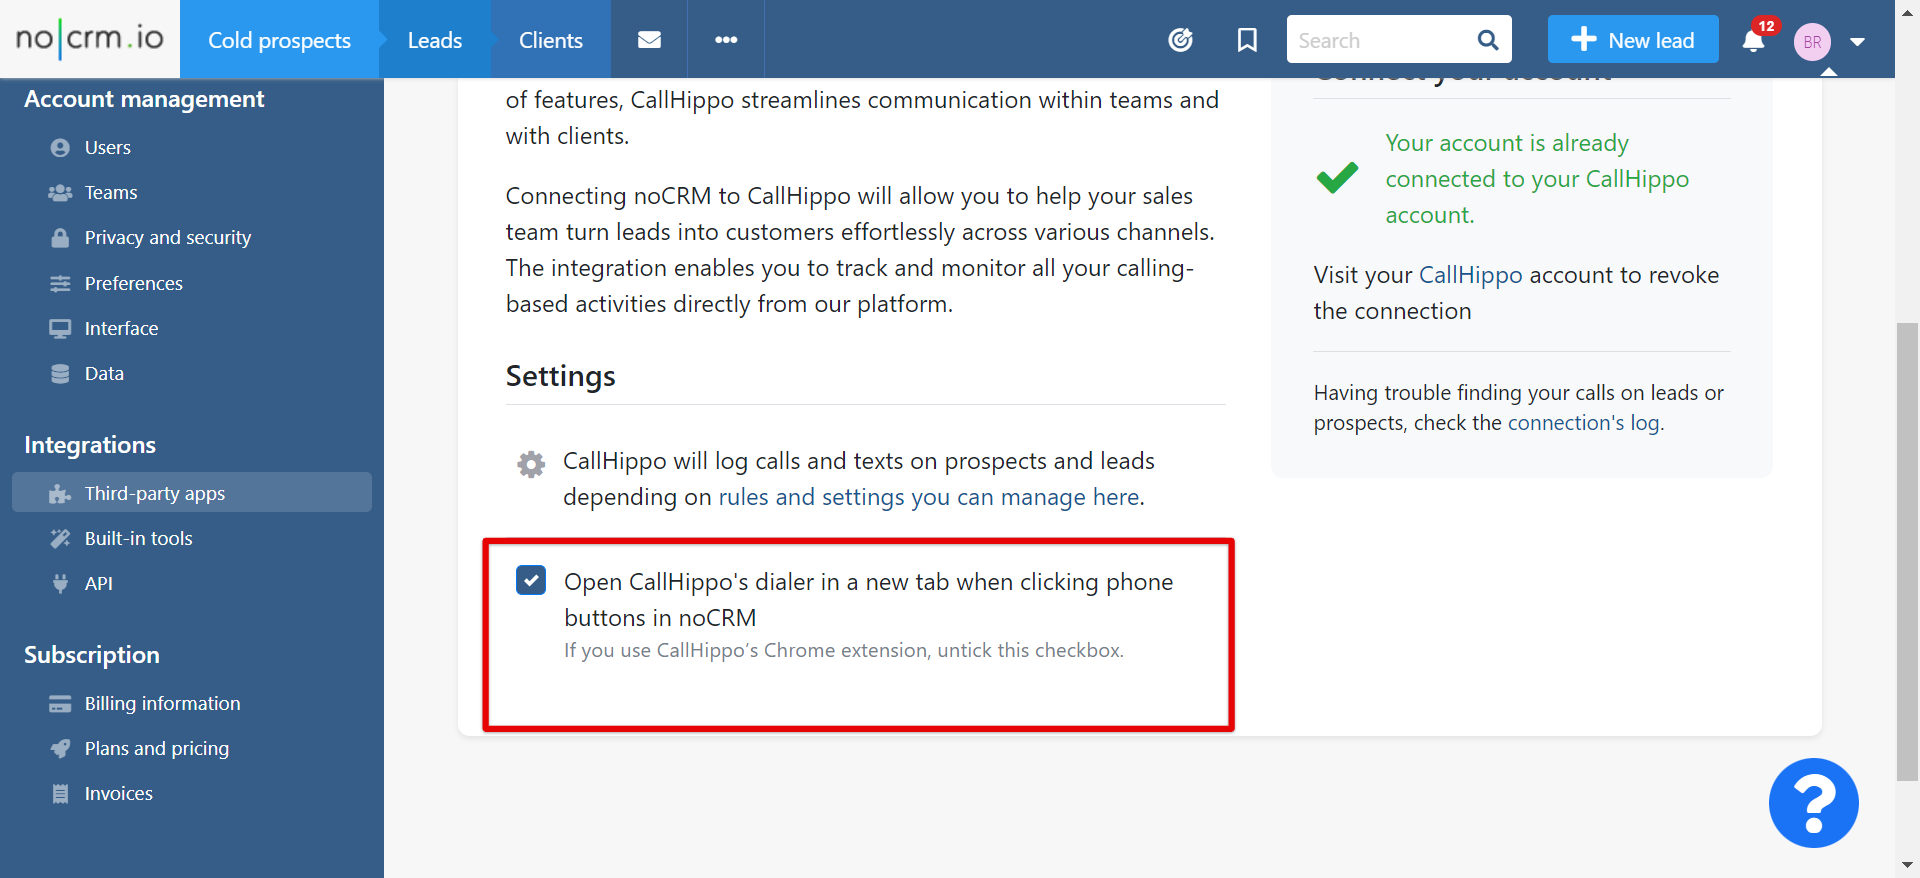This screenshot has width=1920, height=878.
Task: Click the search magnifier icon
Action: click(1488, 40)
